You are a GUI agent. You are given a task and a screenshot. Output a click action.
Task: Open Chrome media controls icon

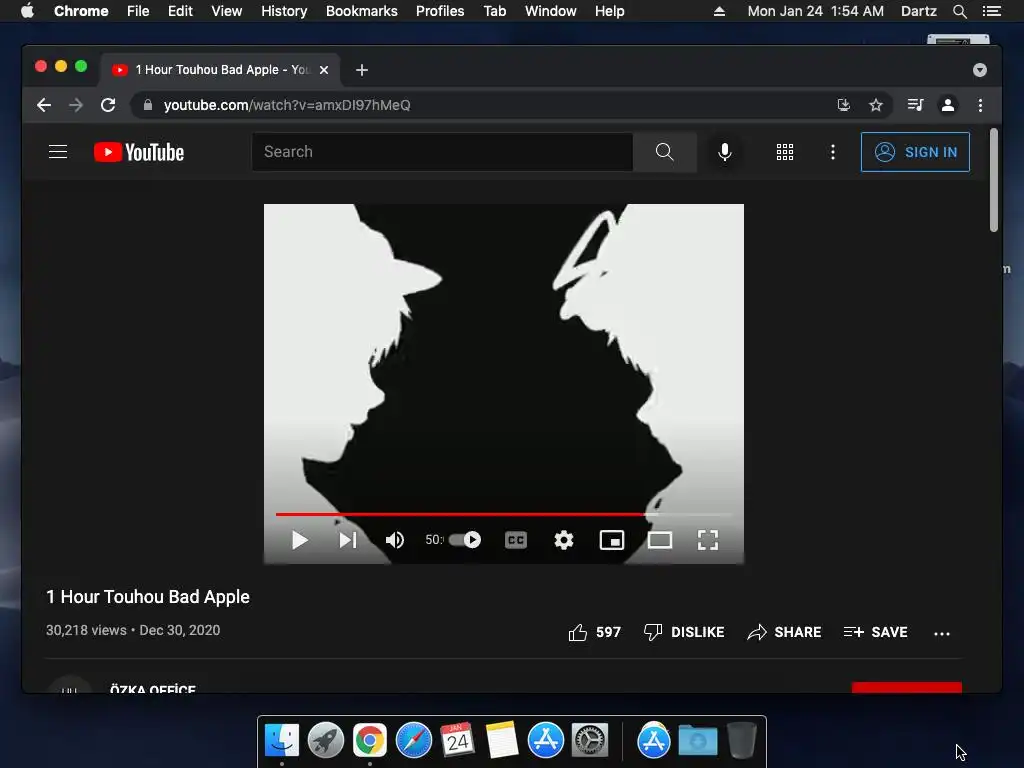pyautogui.click(x=915, y=105)
